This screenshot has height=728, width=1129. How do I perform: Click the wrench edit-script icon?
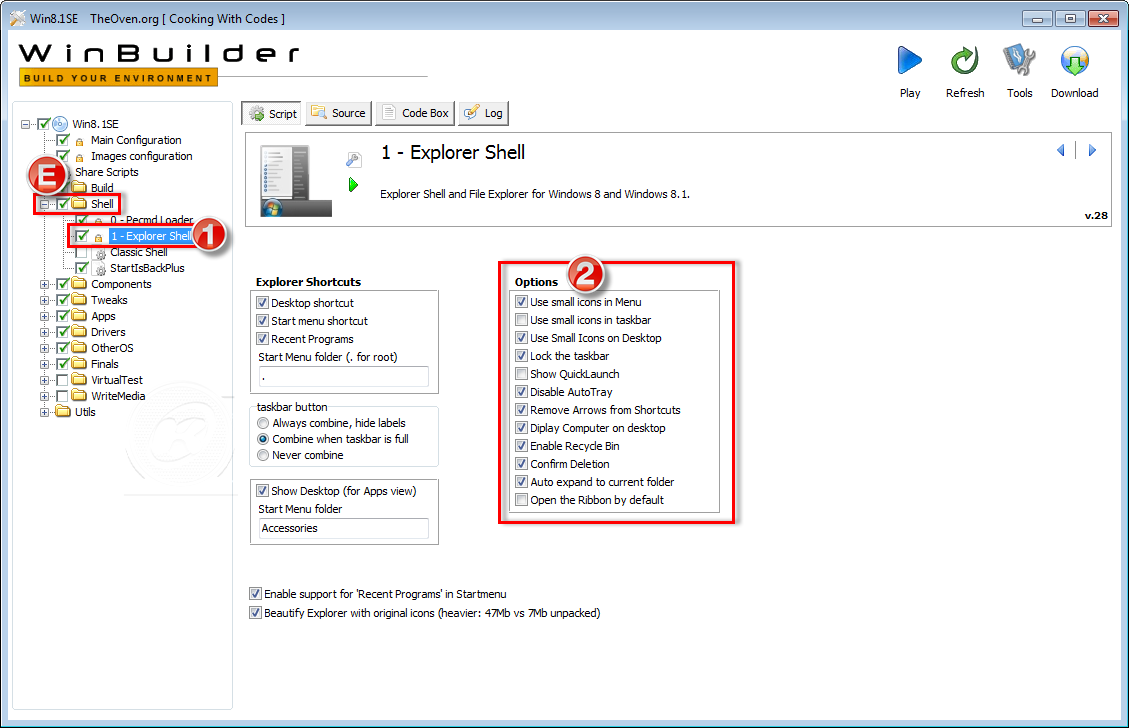click(x=354, y=159)
